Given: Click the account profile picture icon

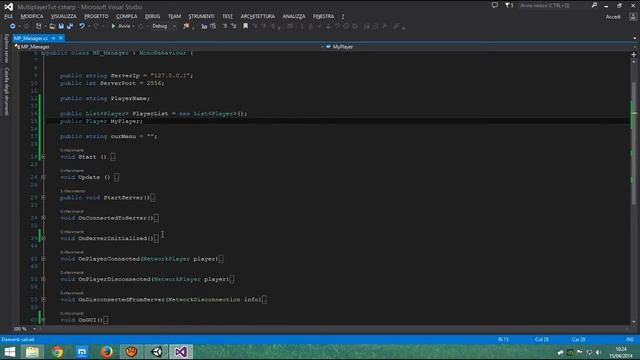Looking at the screenshot, I should 633,17.
